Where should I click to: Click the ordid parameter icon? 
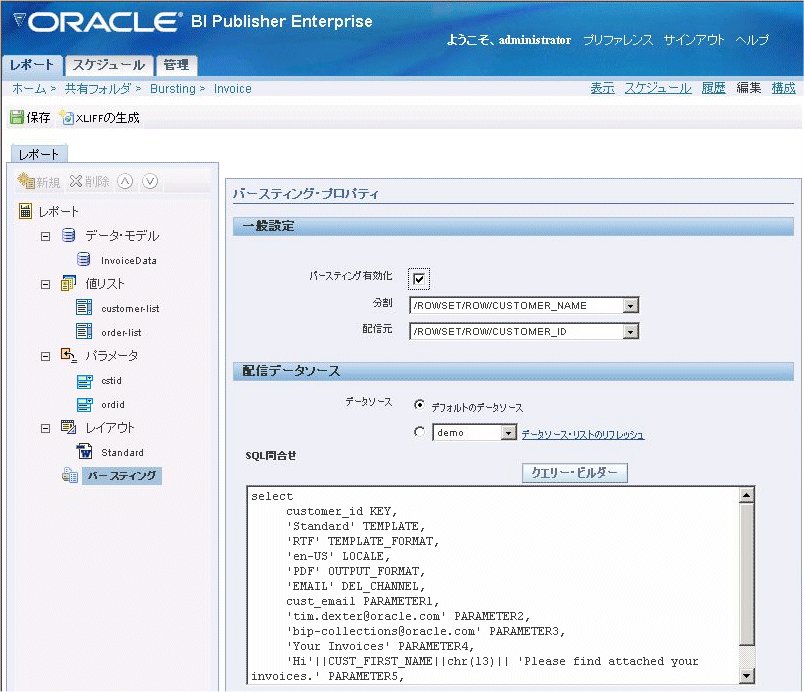[x=85, y=404]
